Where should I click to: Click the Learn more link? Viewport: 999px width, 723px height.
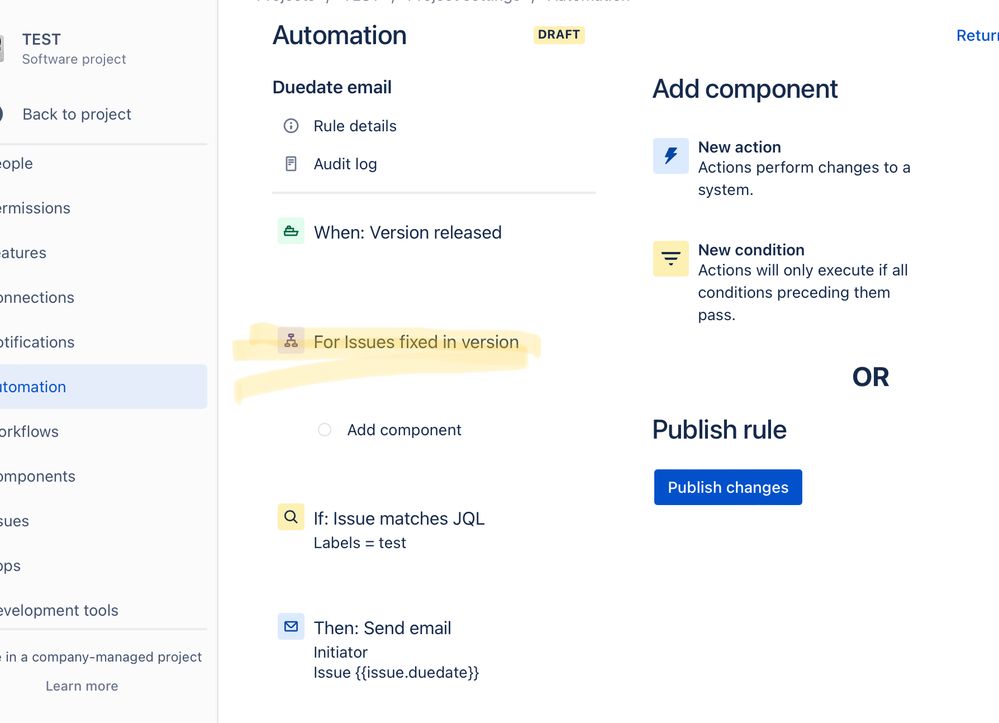pos(82,686)
